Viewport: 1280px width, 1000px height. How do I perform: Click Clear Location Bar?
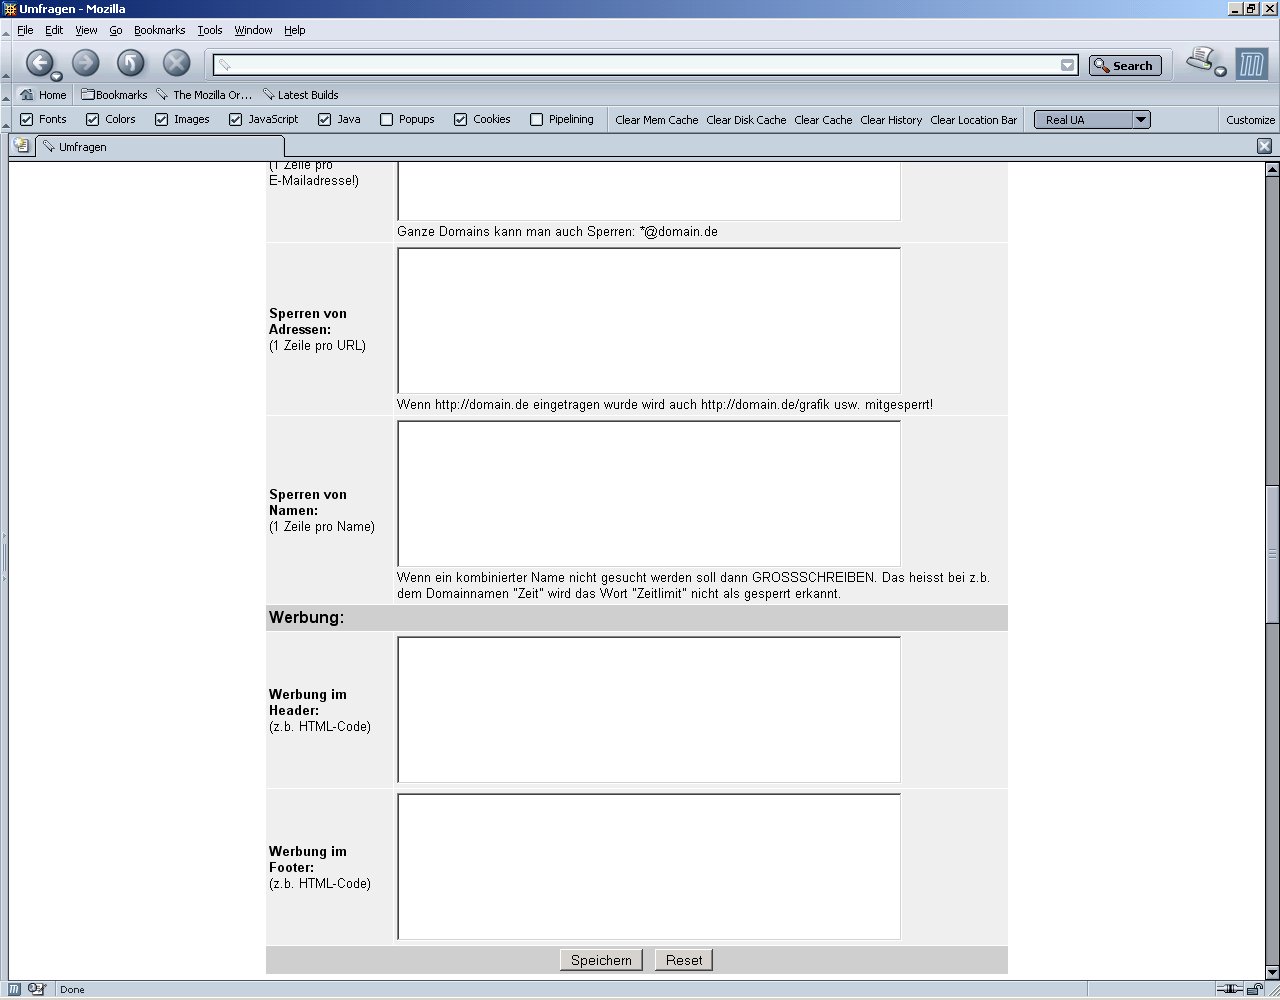click(973, 120)
